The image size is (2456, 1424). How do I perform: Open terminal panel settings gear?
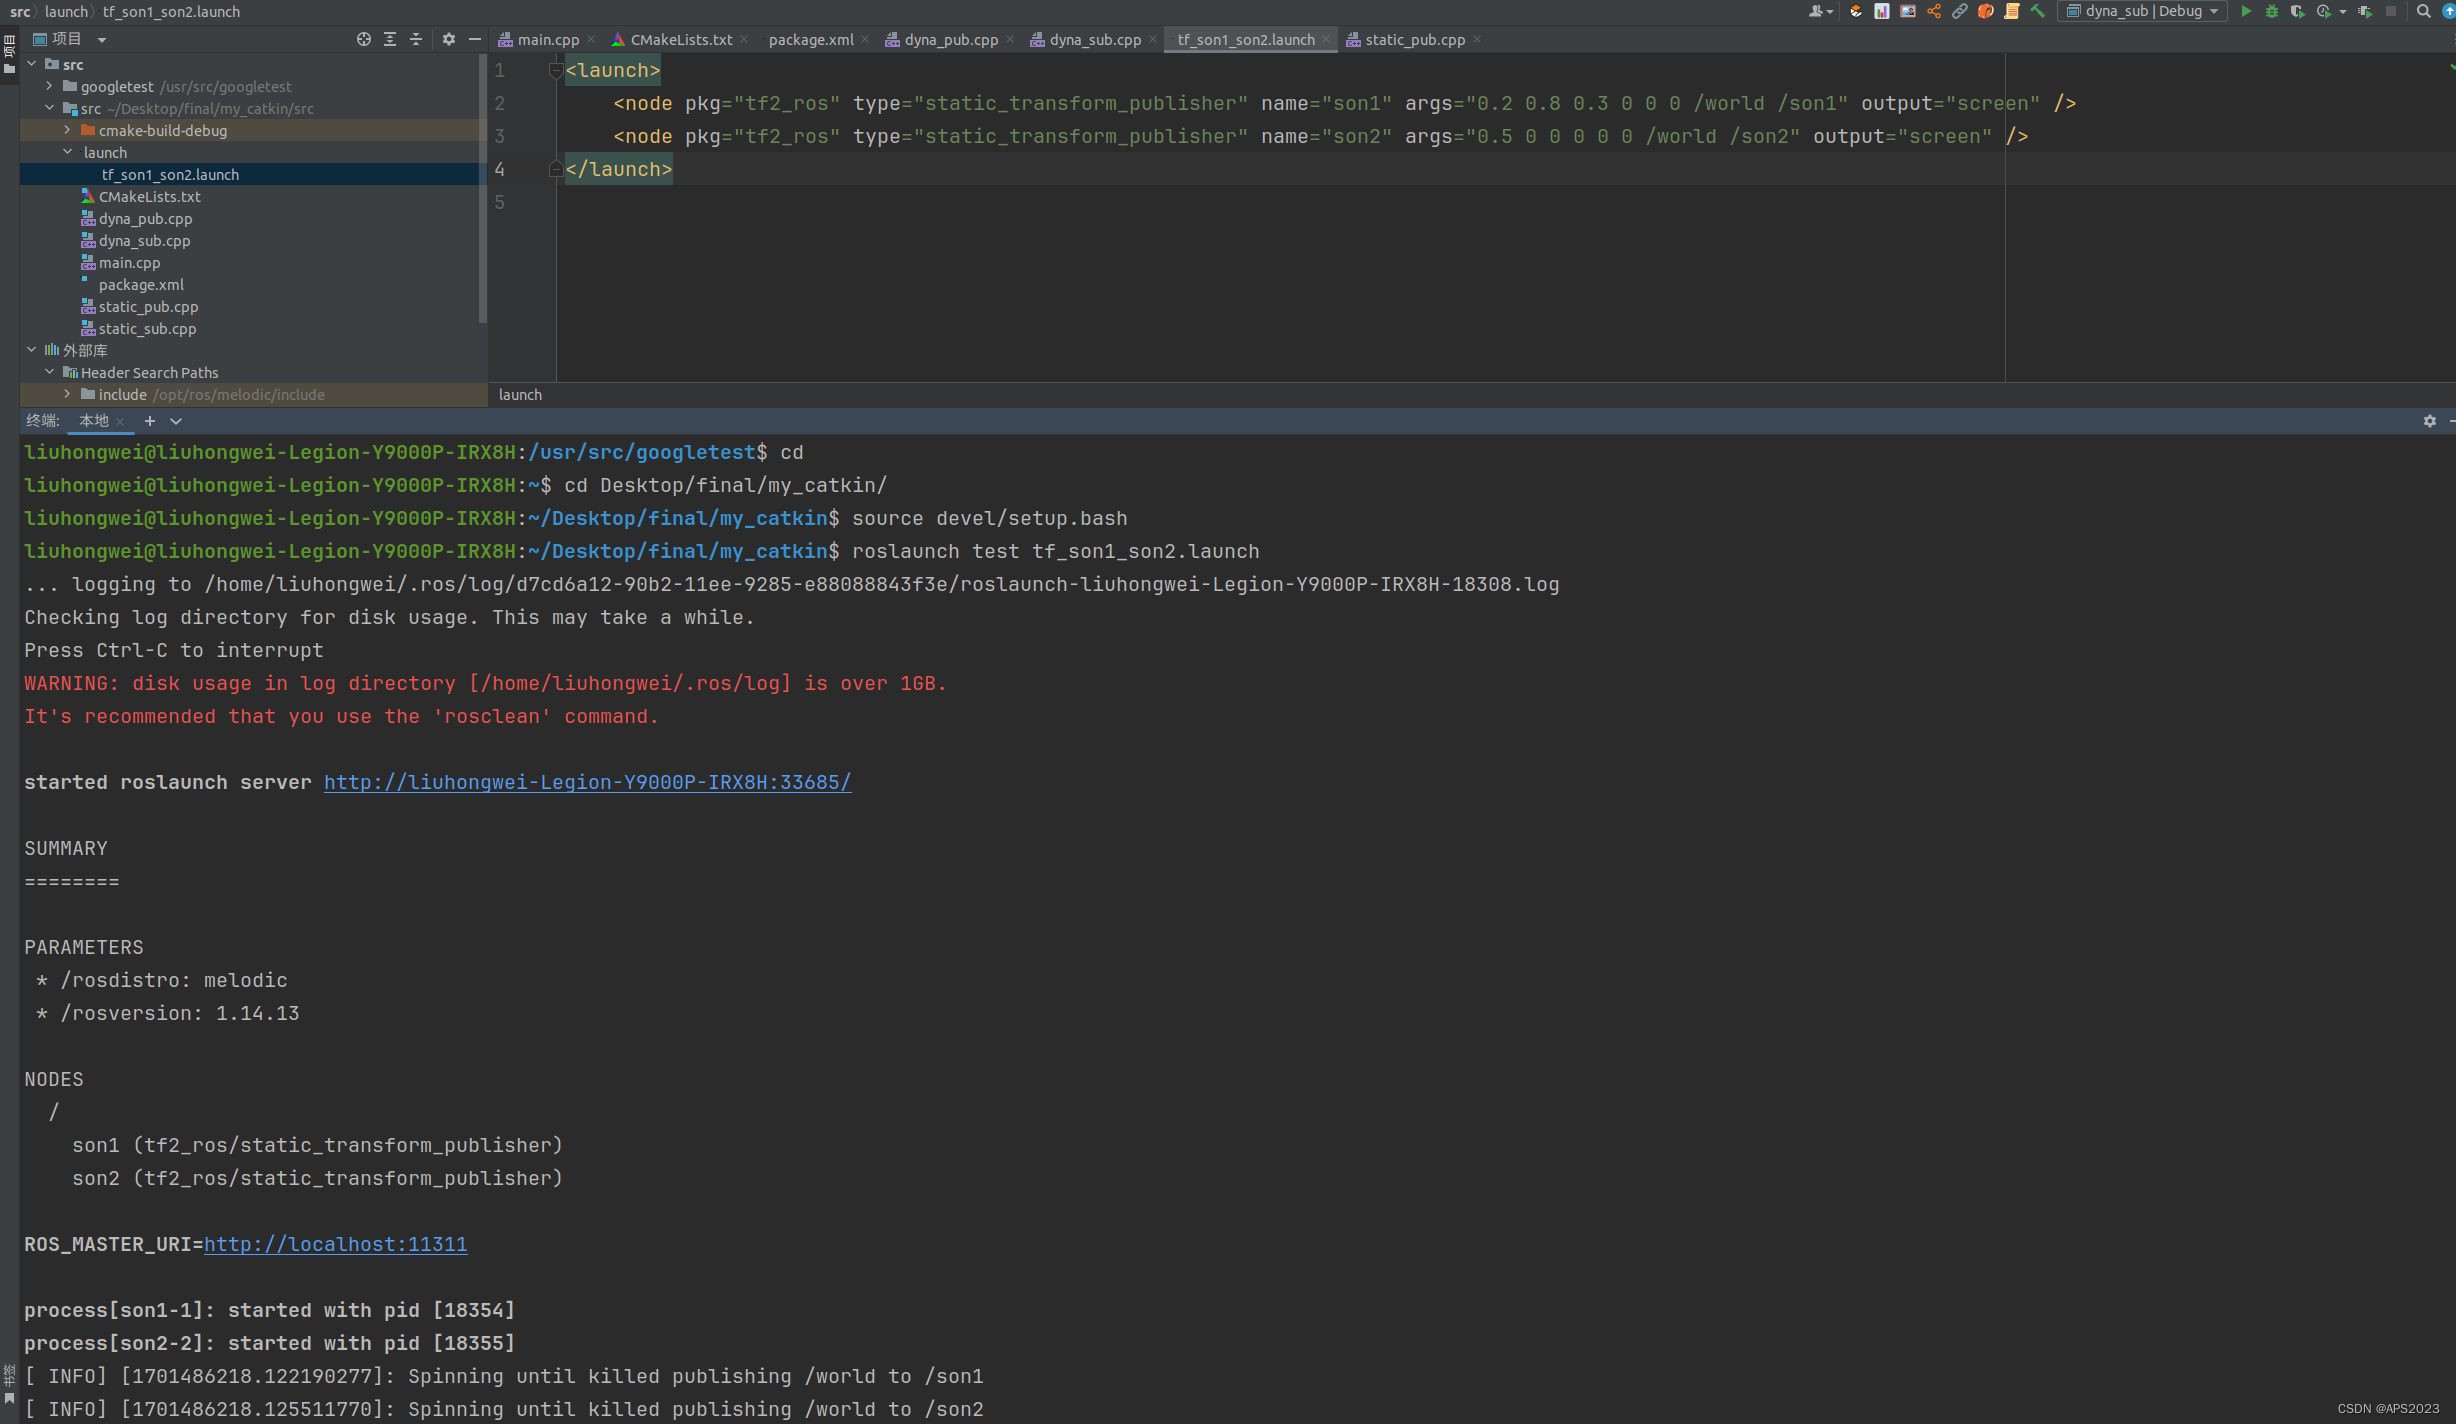coord(2429,421)
